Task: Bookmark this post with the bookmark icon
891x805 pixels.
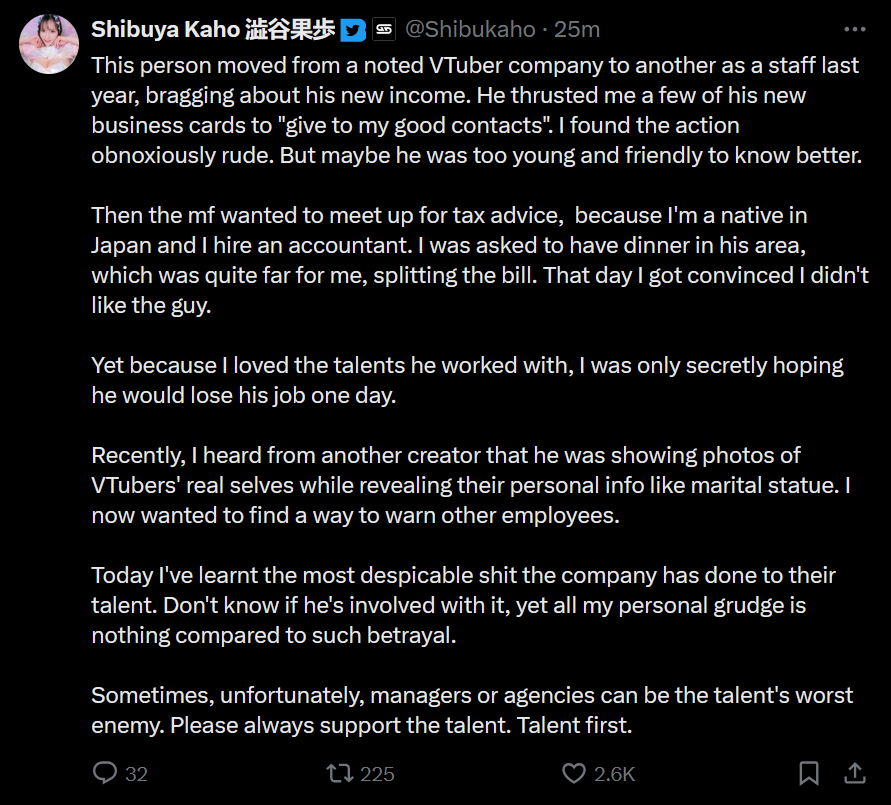Action: [x=809, y=773]
